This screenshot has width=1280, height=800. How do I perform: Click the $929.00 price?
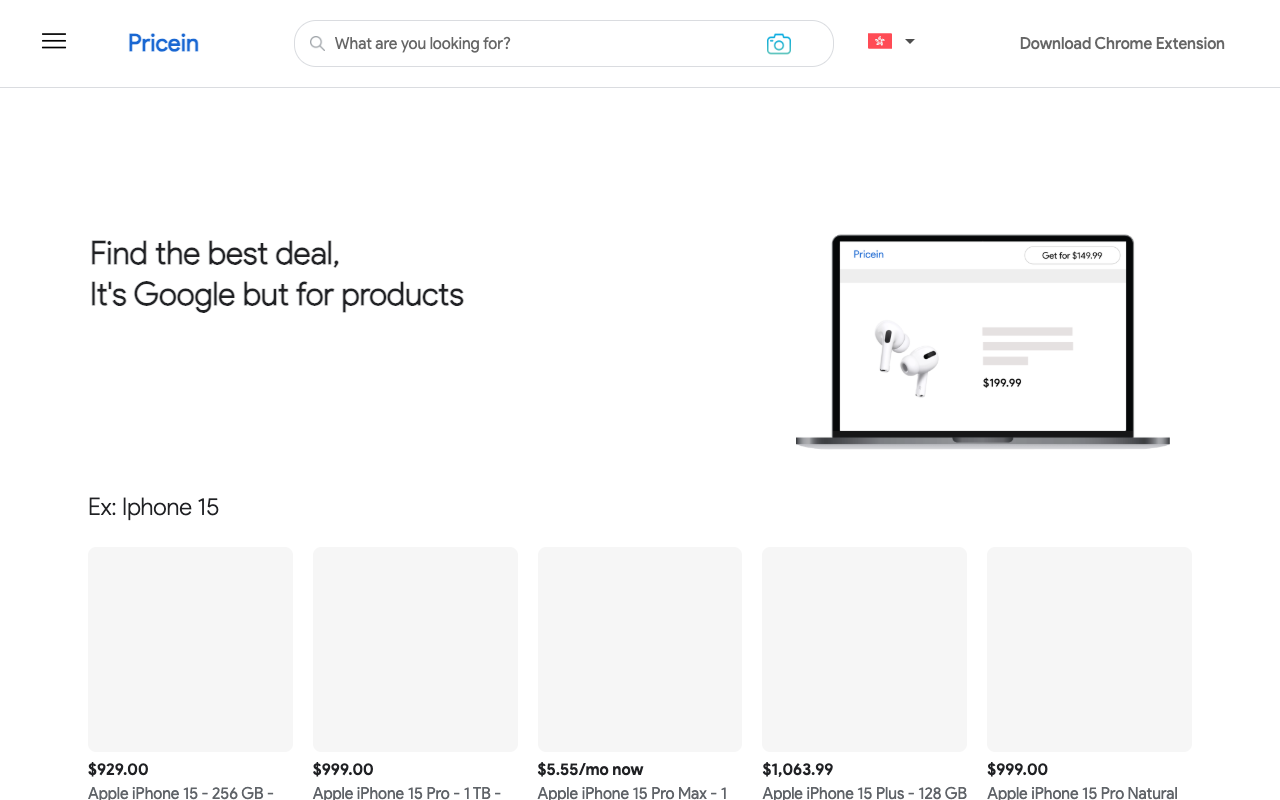pos(118,769)
